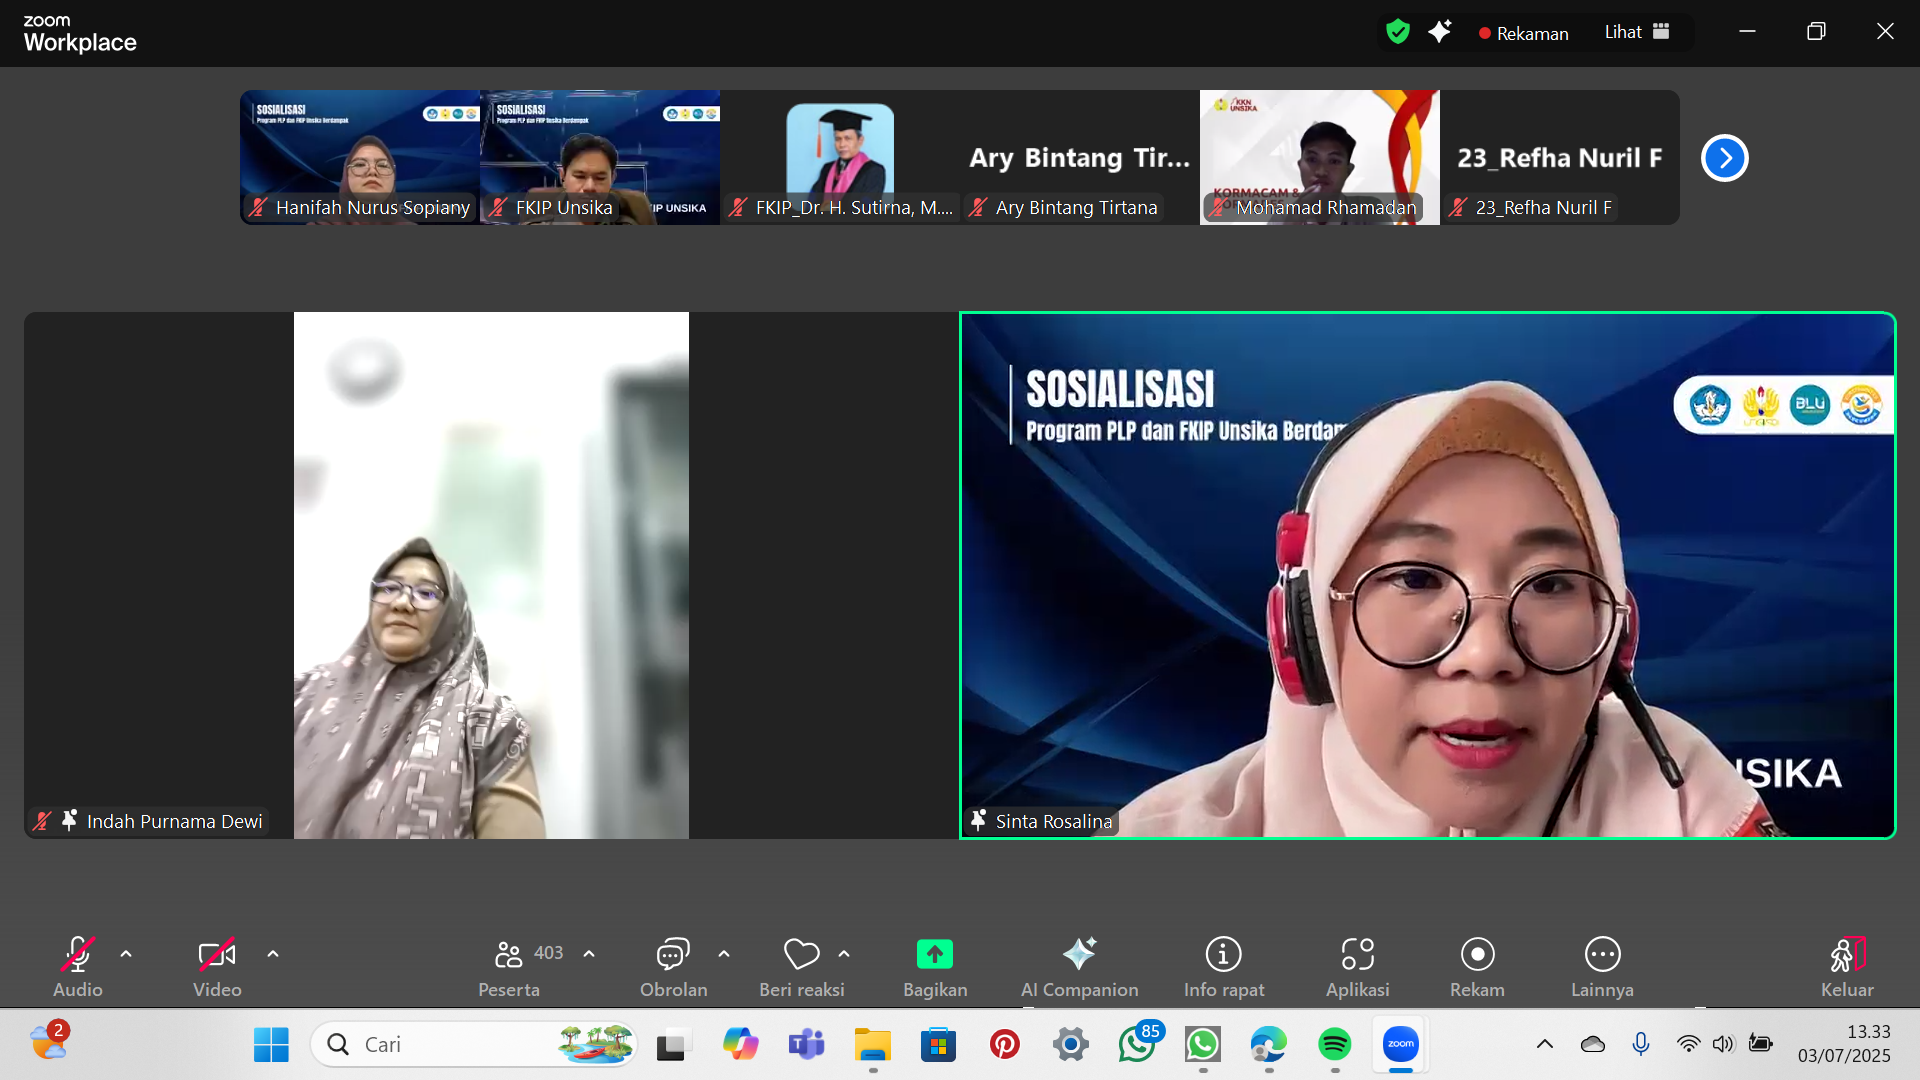The height and width of the screenshot is (1080, 1920).
Task: Toggle unmute on Hanifah Nurus Sopiany's tile
Action: [258, 207]
